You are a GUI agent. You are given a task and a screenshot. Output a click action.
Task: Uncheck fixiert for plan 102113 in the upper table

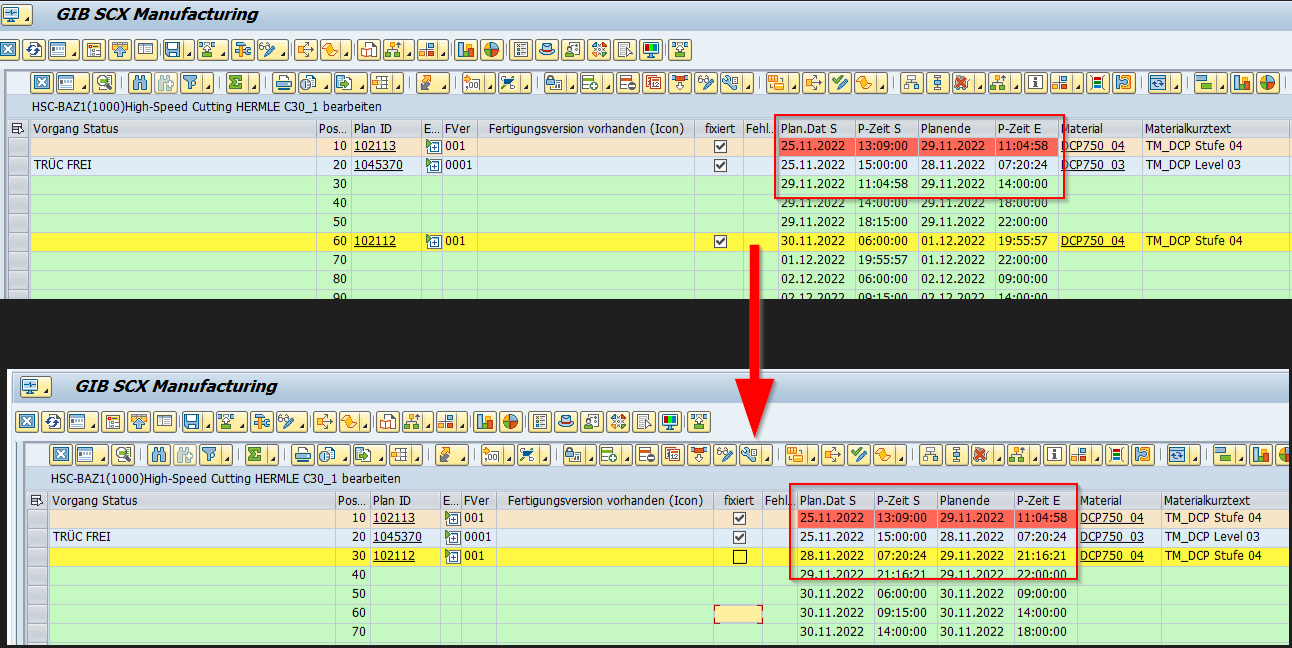coord(720,146)
